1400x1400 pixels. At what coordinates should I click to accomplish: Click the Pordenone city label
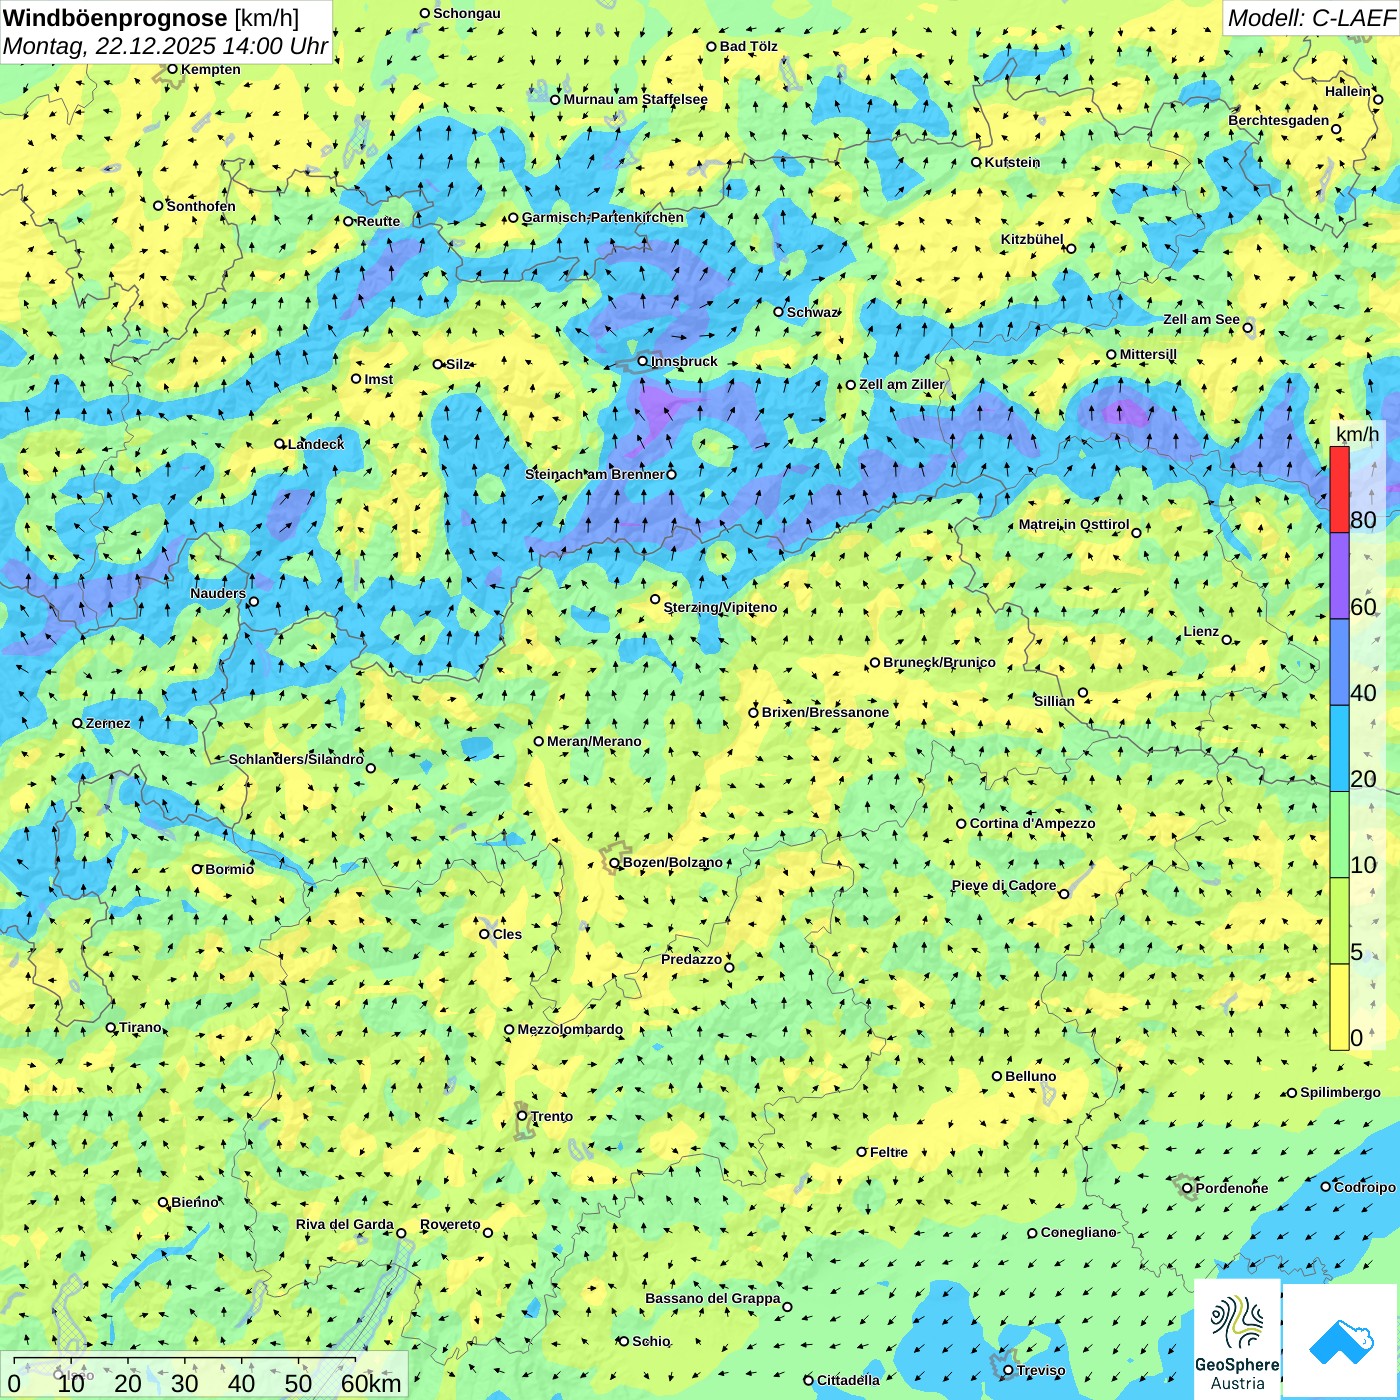(1232, 1188)
